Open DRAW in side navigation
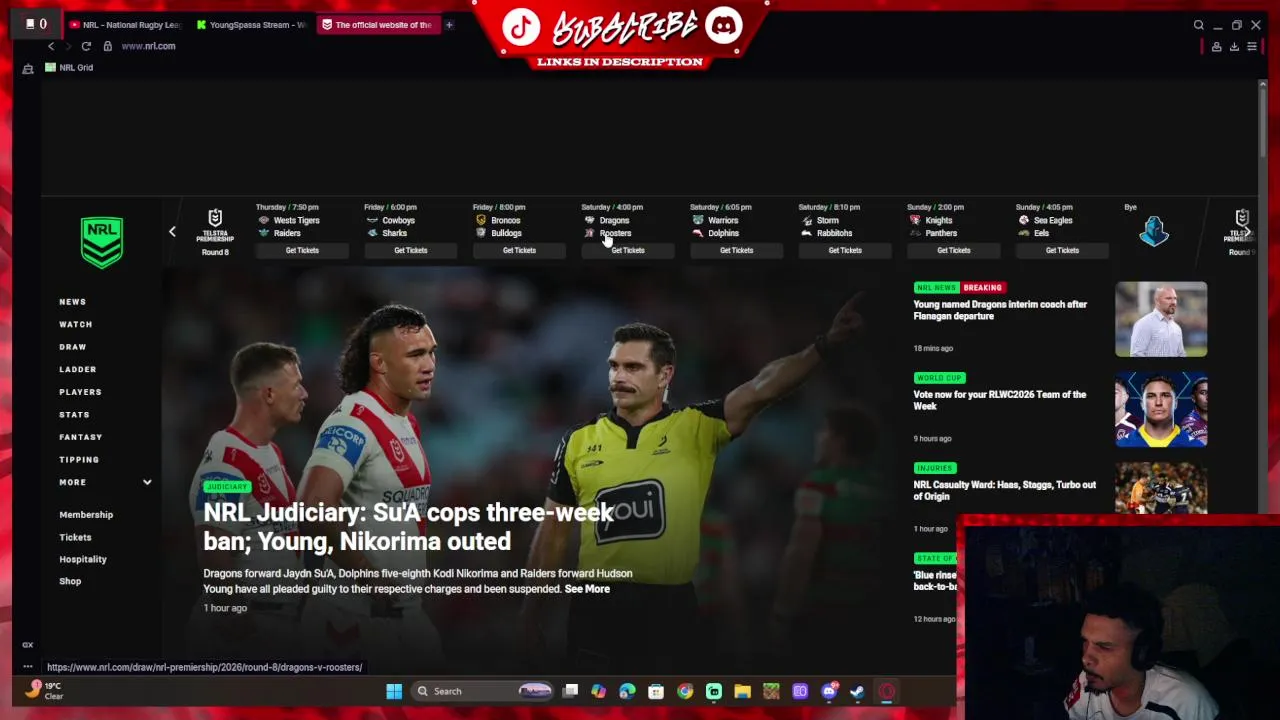This screenshot has width=1280, height=720. (x=73, y=347)
